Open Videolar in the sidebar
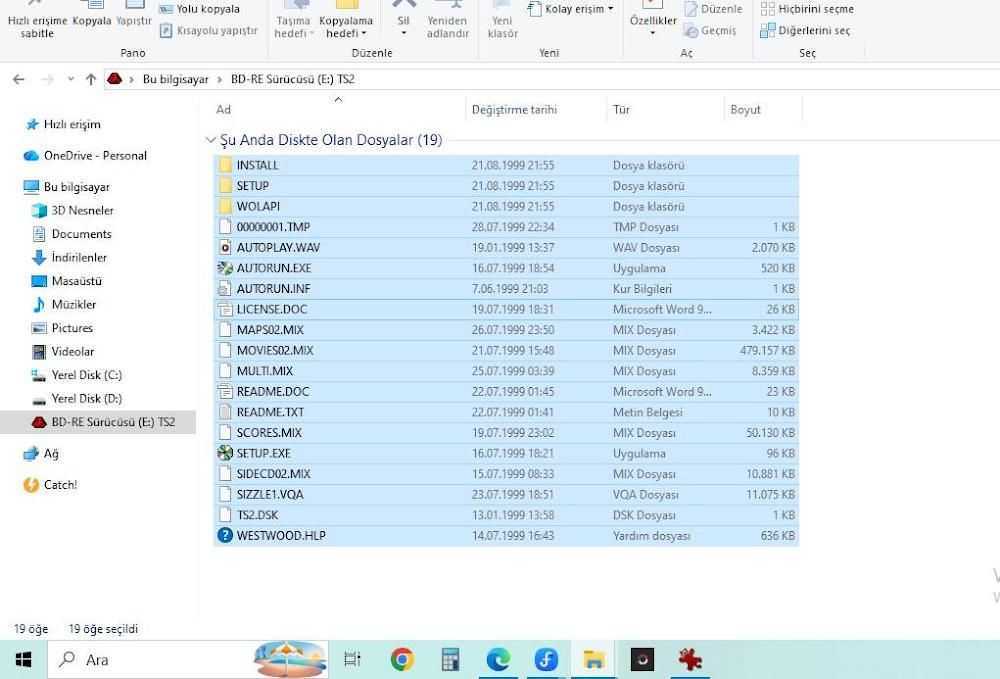Image resolution: width=1000 pixels, height=679 pixels. pos(62,352)
